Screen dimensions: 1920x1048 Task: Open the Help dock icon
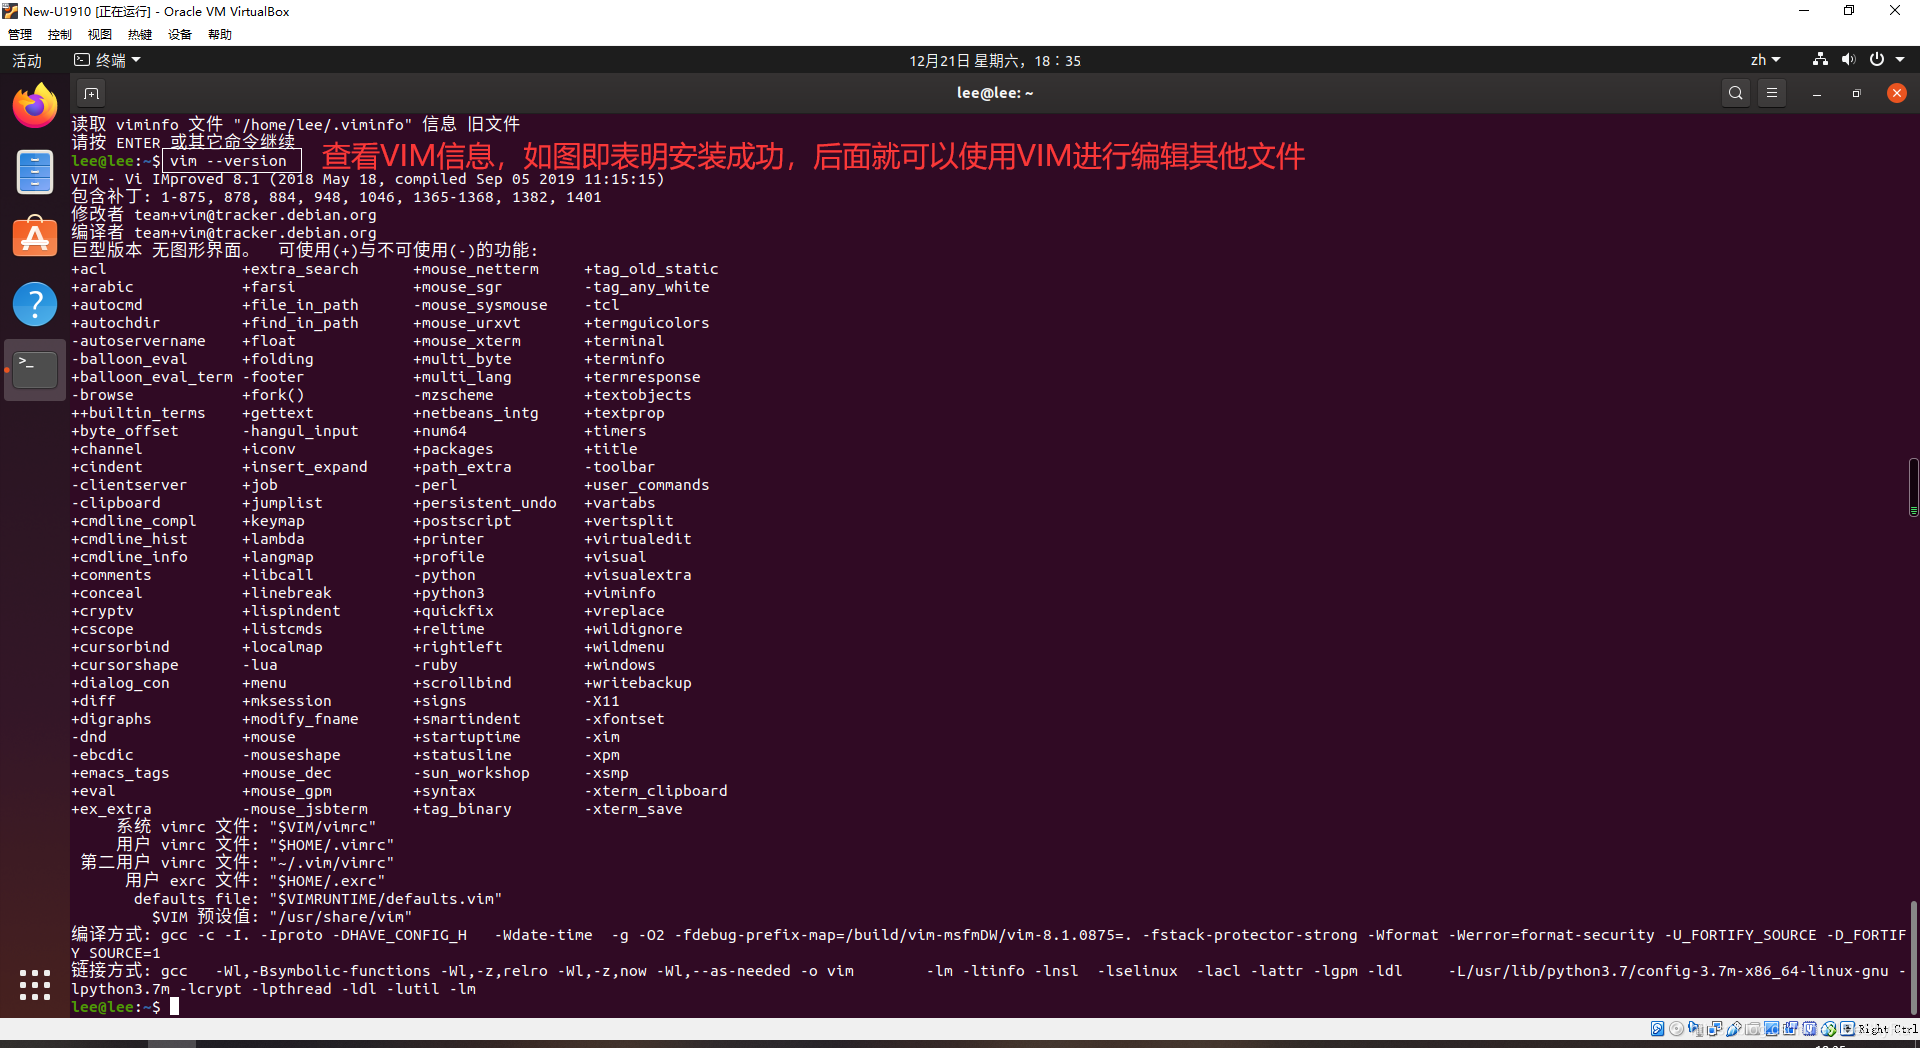click(x=35, y=304)
